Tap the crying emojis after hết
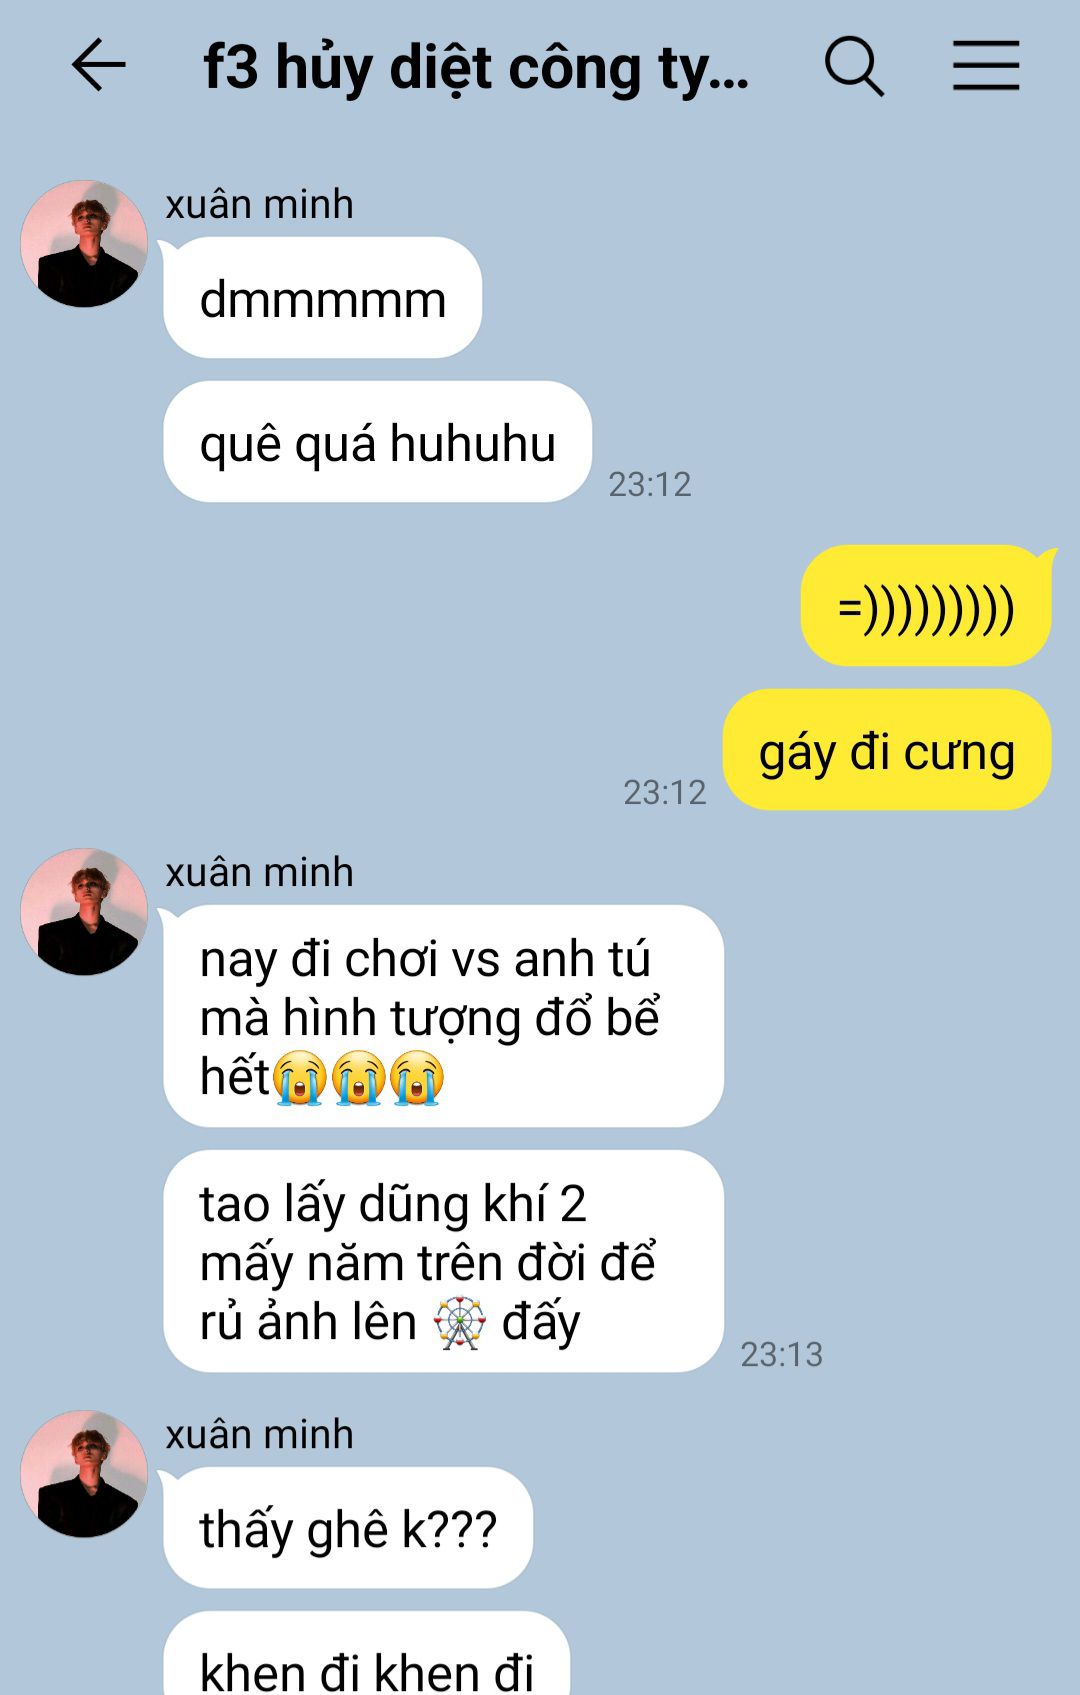 [359, 1078]
